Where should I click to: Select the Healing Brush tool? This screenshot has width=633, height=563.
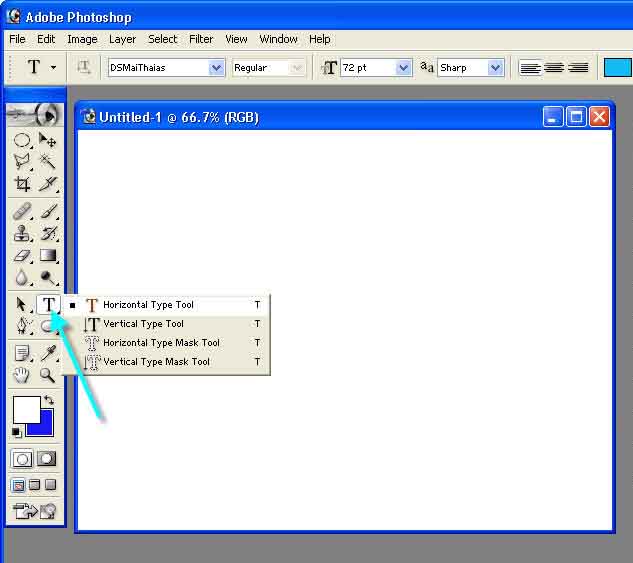click(22, 211)
